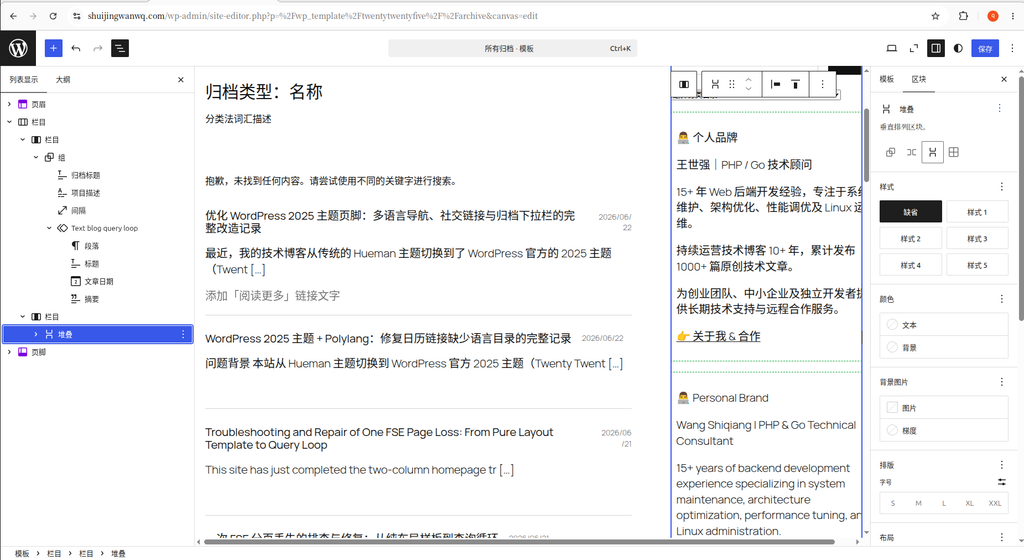
Task: Click the 关于我 & 合作 link
Action: click(x=718, y=337)
